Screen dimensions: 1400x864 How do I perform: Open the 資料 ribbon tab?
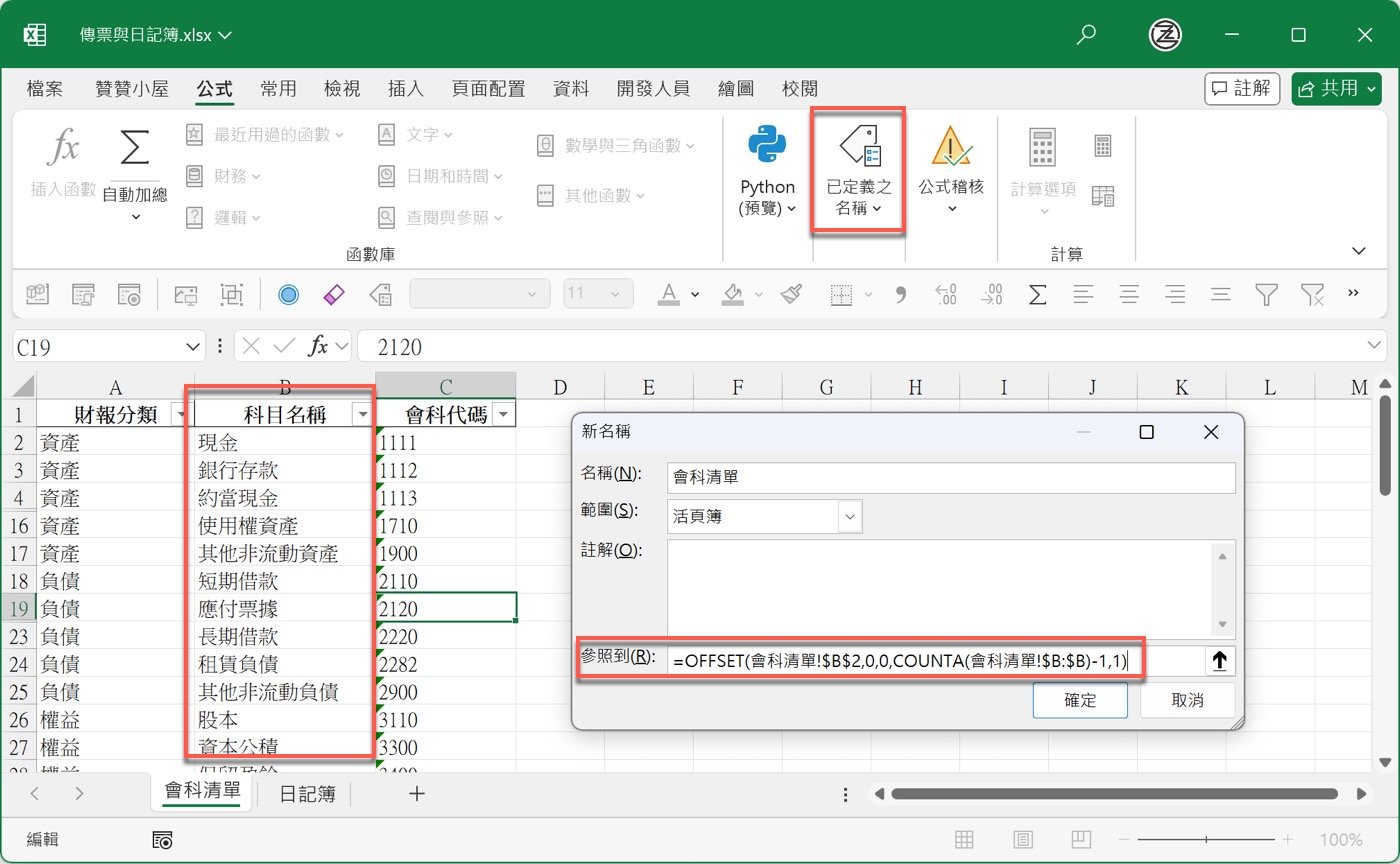[x=570, y=88]
